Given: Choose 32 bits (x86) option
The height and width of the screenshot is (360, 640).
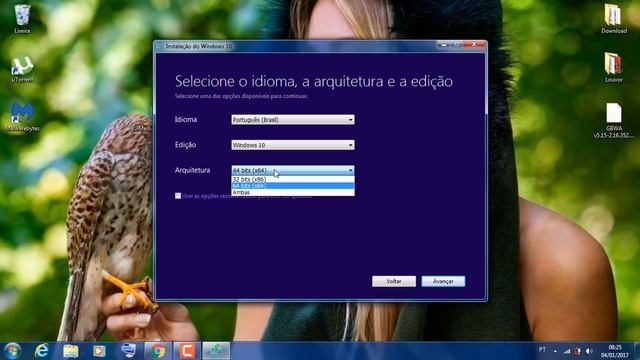Looking at the screenshot, I should point(293,179).
